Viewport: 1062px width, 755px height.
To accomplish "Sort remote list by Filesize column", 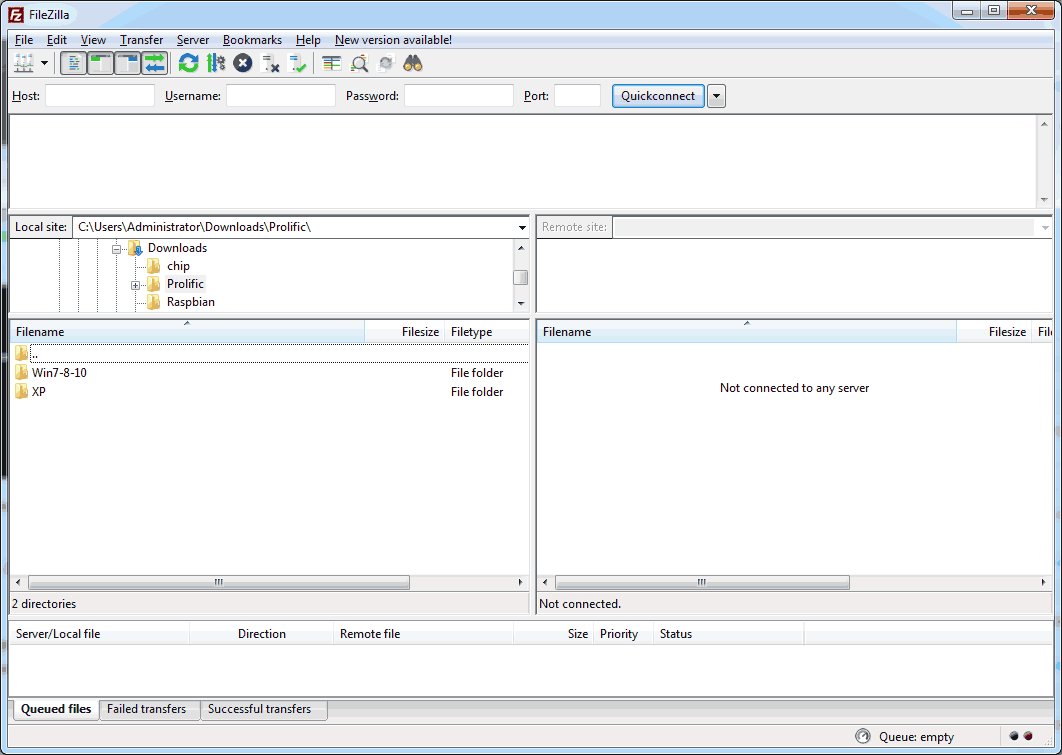I will point(994,332).
